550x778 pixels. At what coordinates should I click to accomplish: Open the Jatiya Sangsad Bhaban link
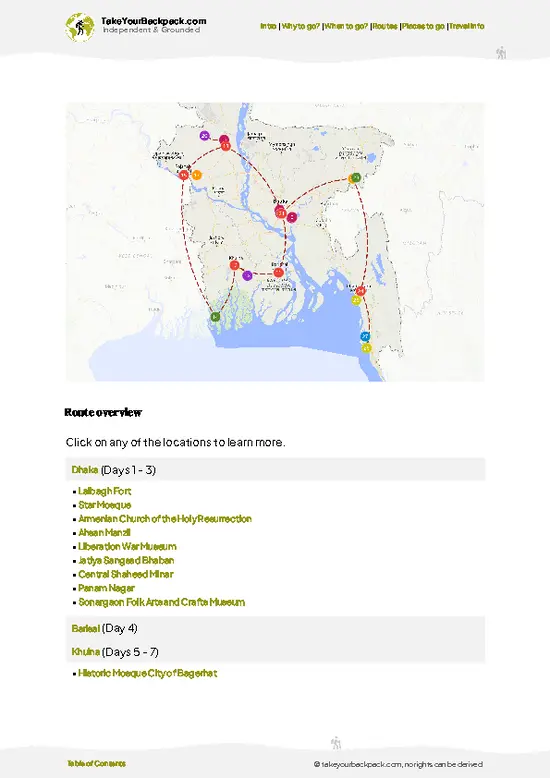click(126, 561)
